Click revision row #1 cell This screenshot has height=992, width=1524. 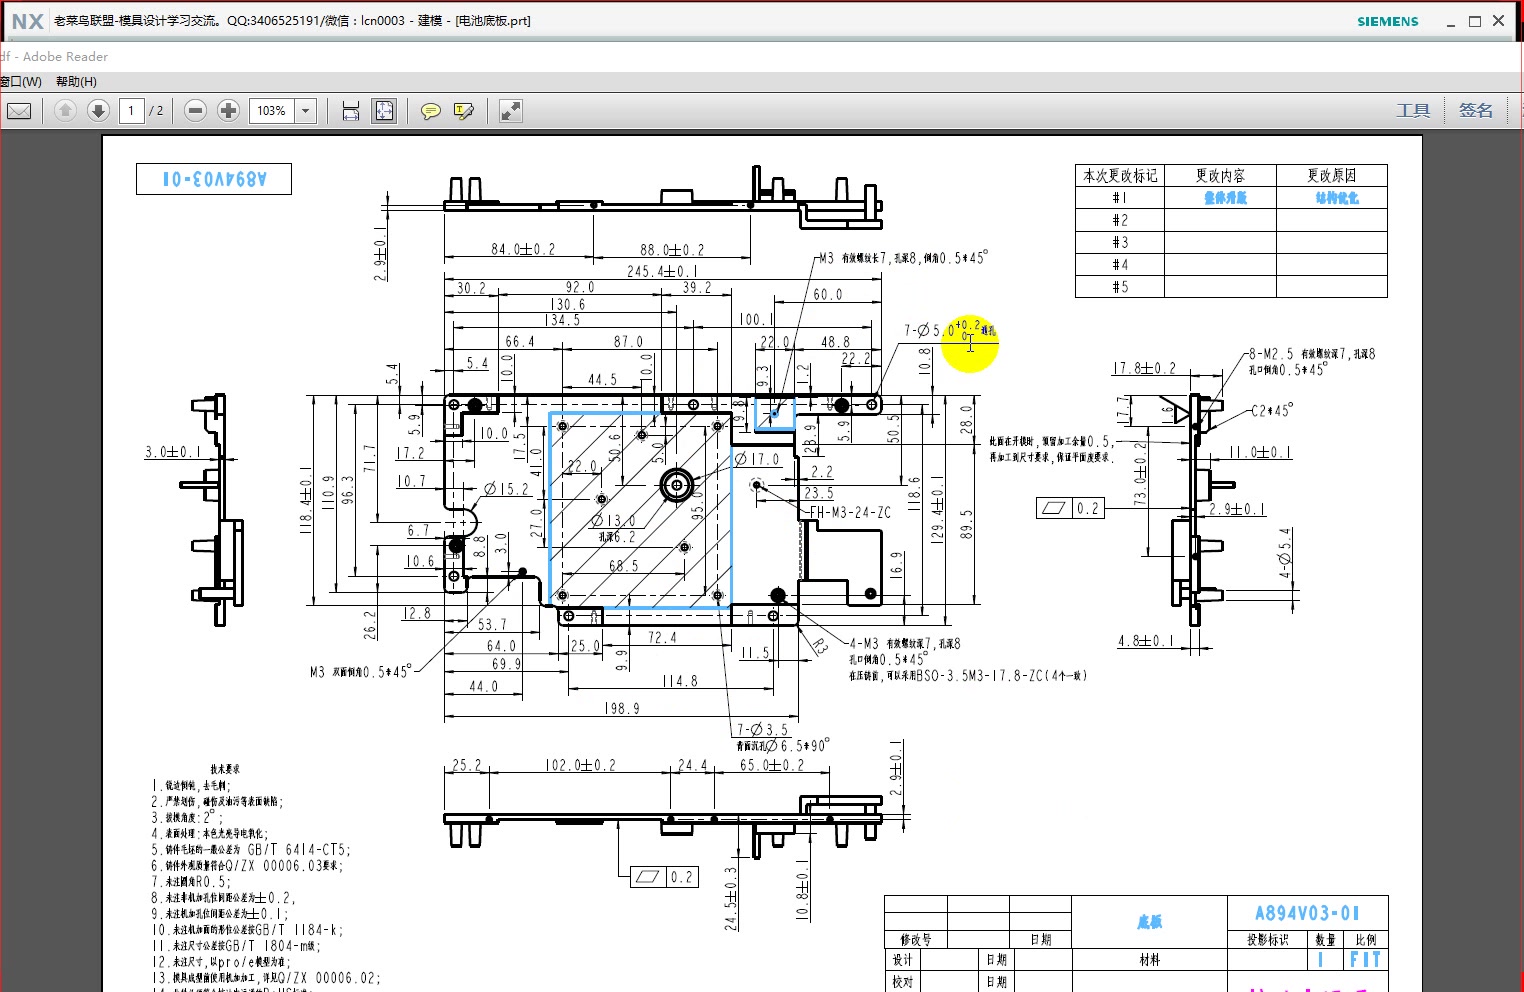click(x=1120, y=198)
